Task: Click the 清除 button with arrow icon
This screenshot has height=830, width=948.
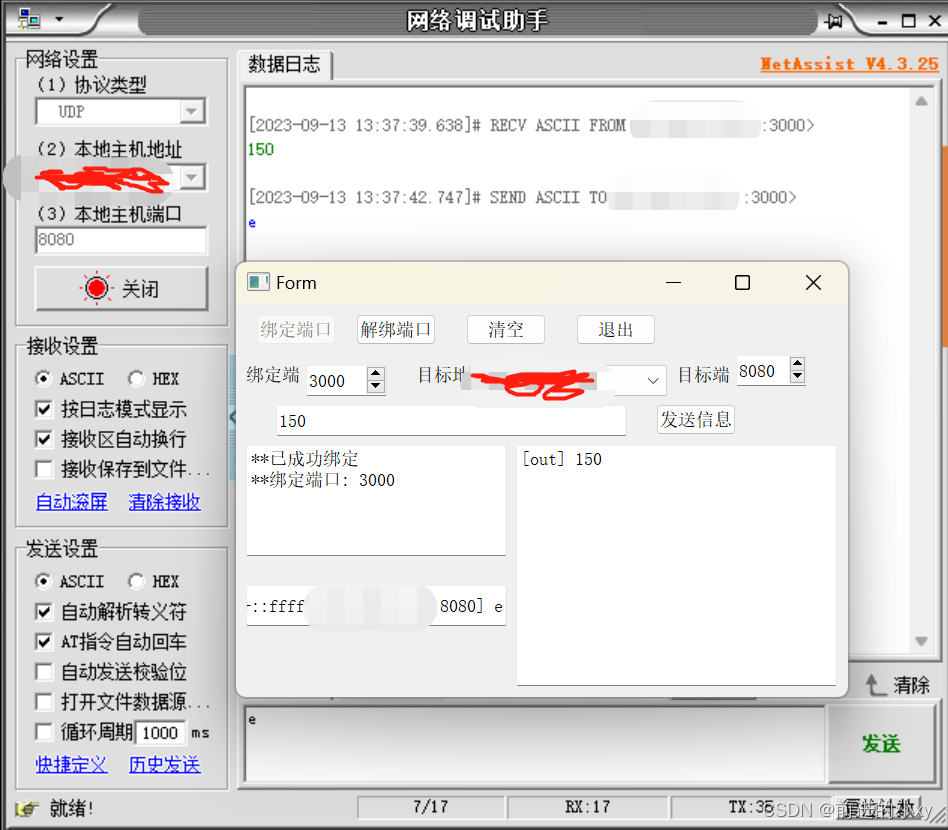Action: pos(897,685)
